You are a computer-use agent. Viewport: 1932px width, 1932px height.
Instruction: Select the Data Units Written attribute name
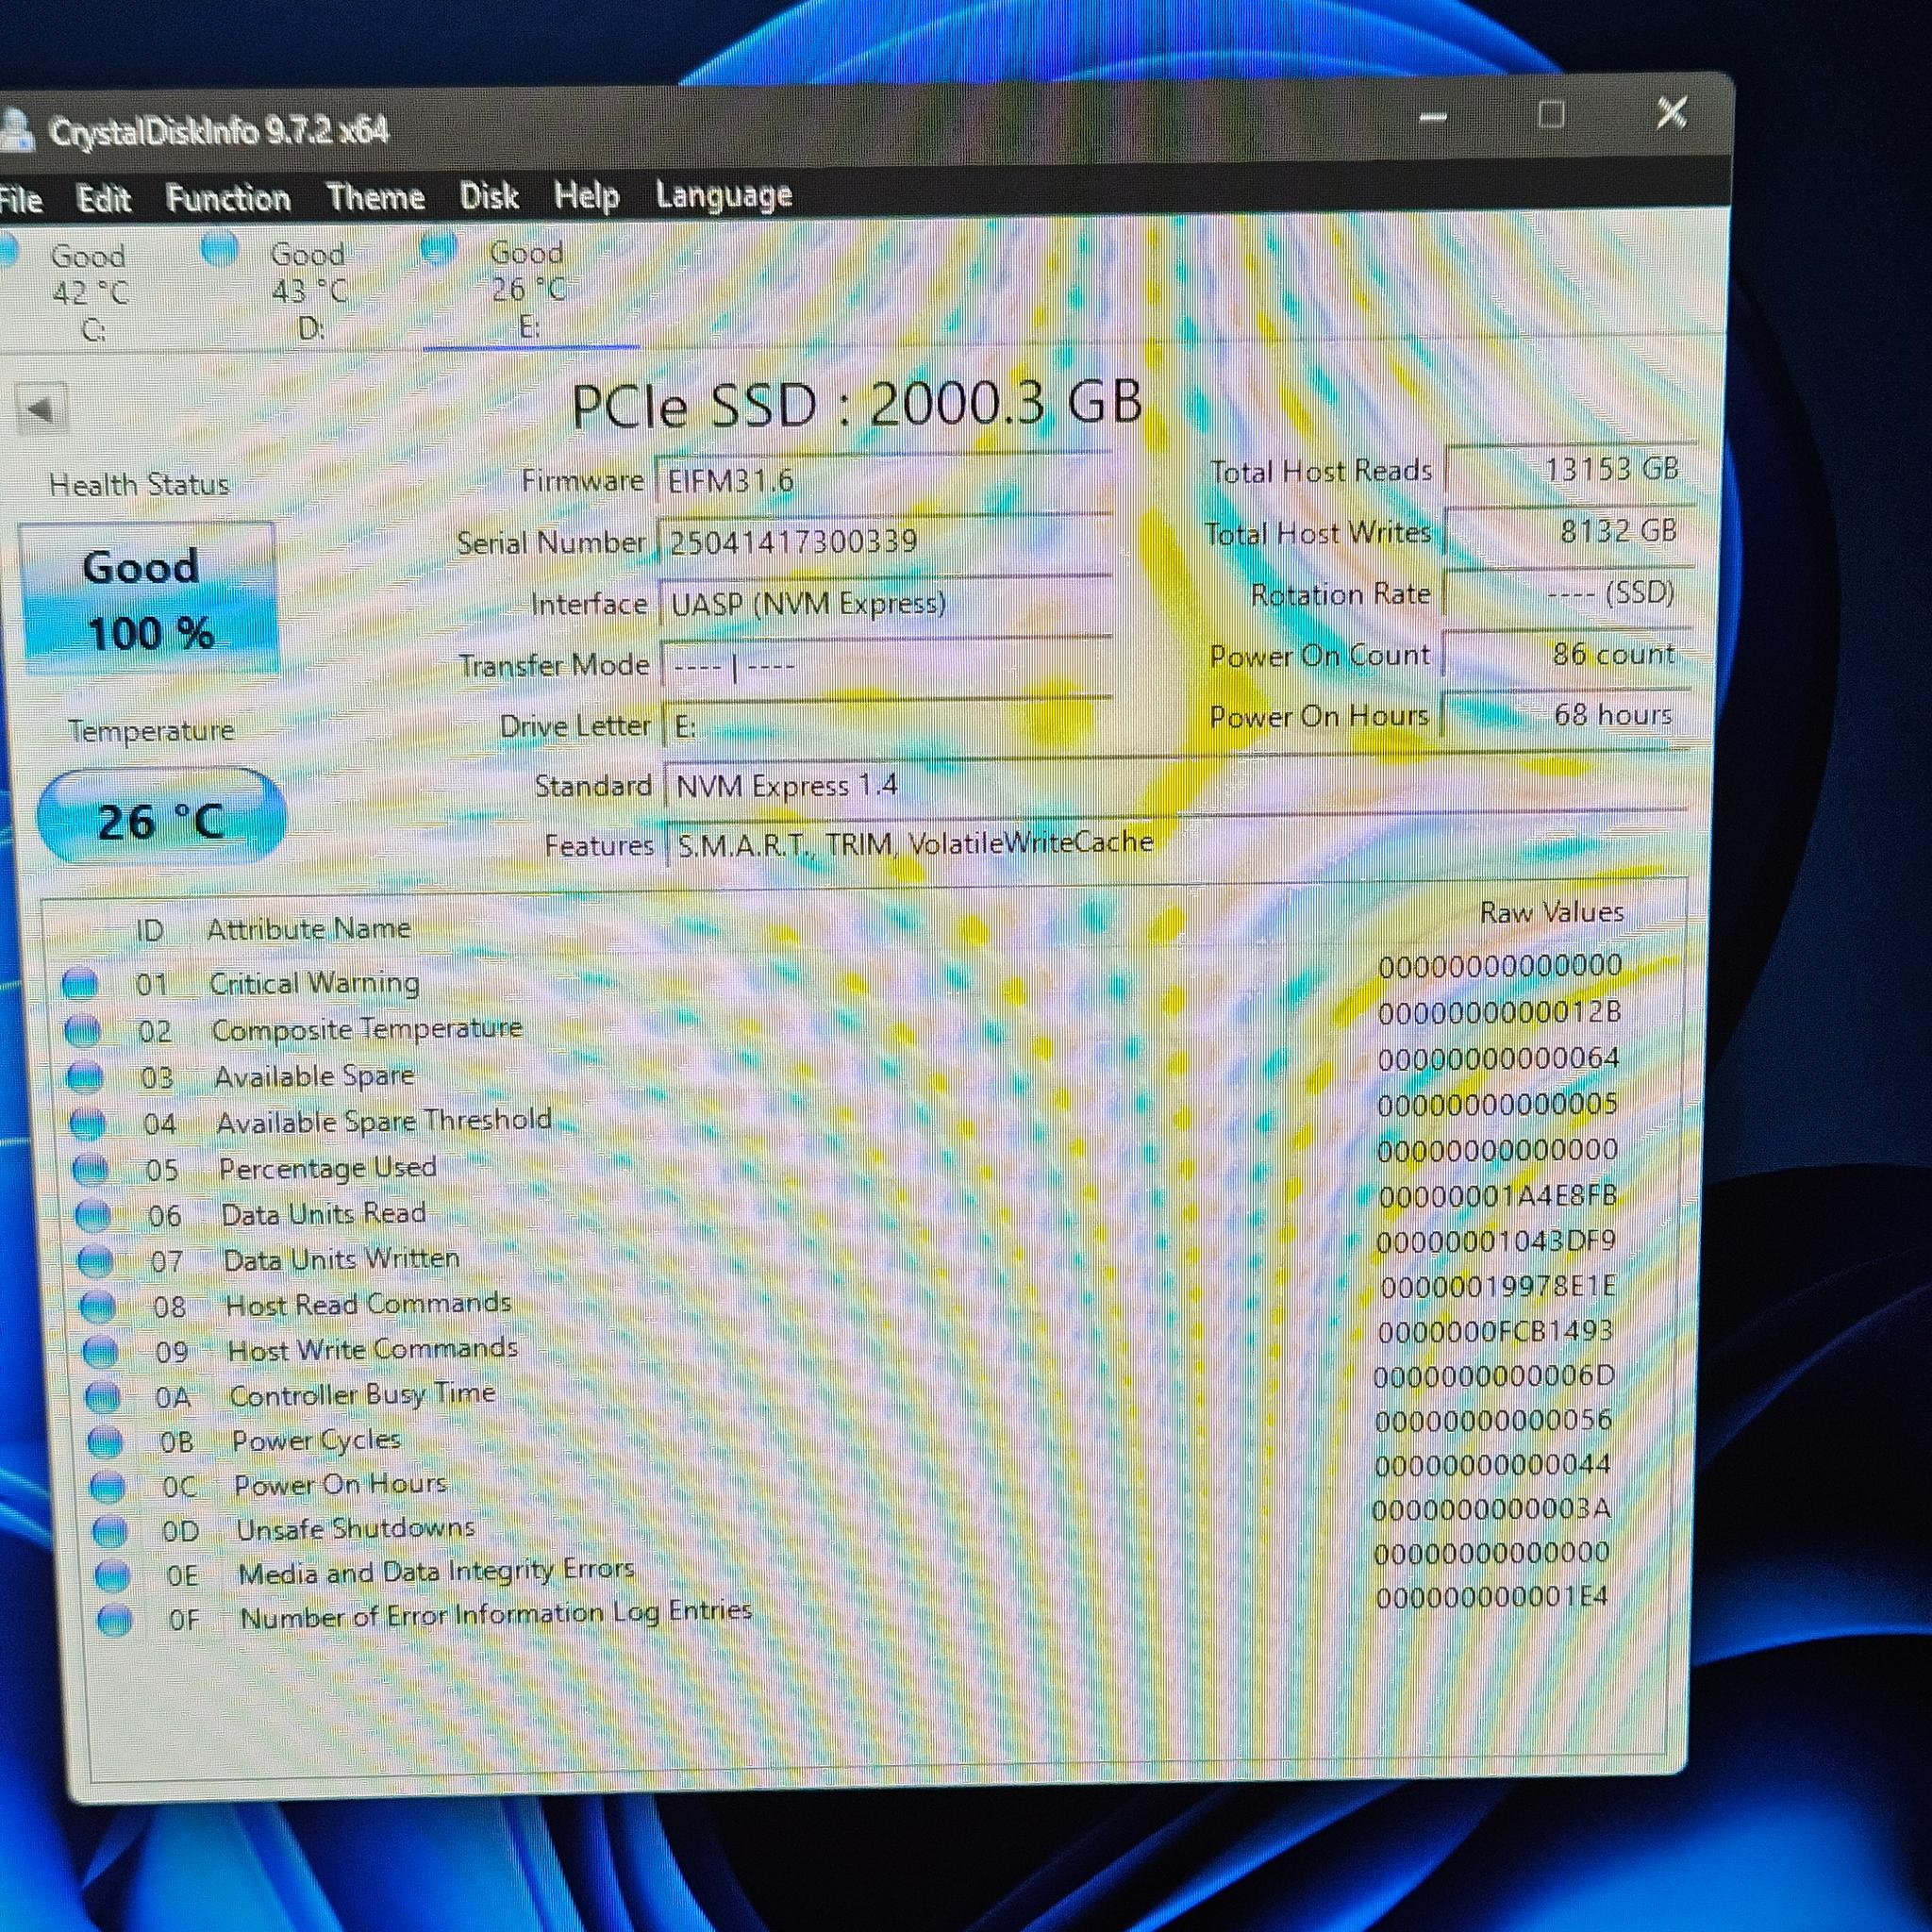click(341, 1259)
